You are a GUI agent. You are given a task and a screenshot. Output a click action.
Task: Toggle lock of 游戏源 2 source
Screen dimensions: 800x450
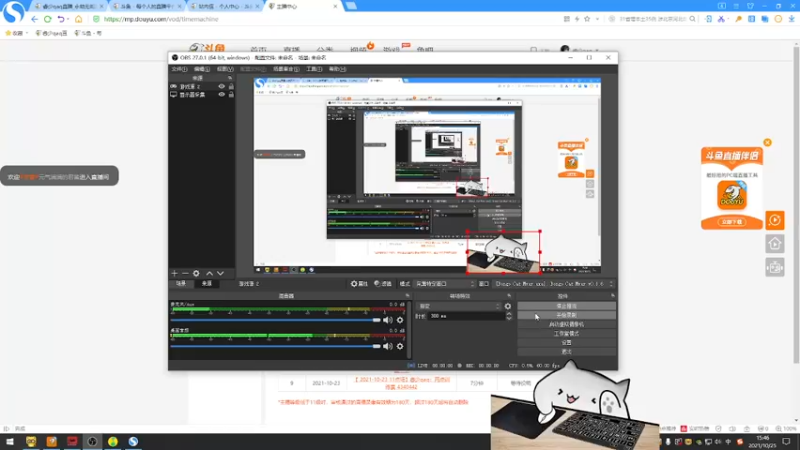coord(231,86)
